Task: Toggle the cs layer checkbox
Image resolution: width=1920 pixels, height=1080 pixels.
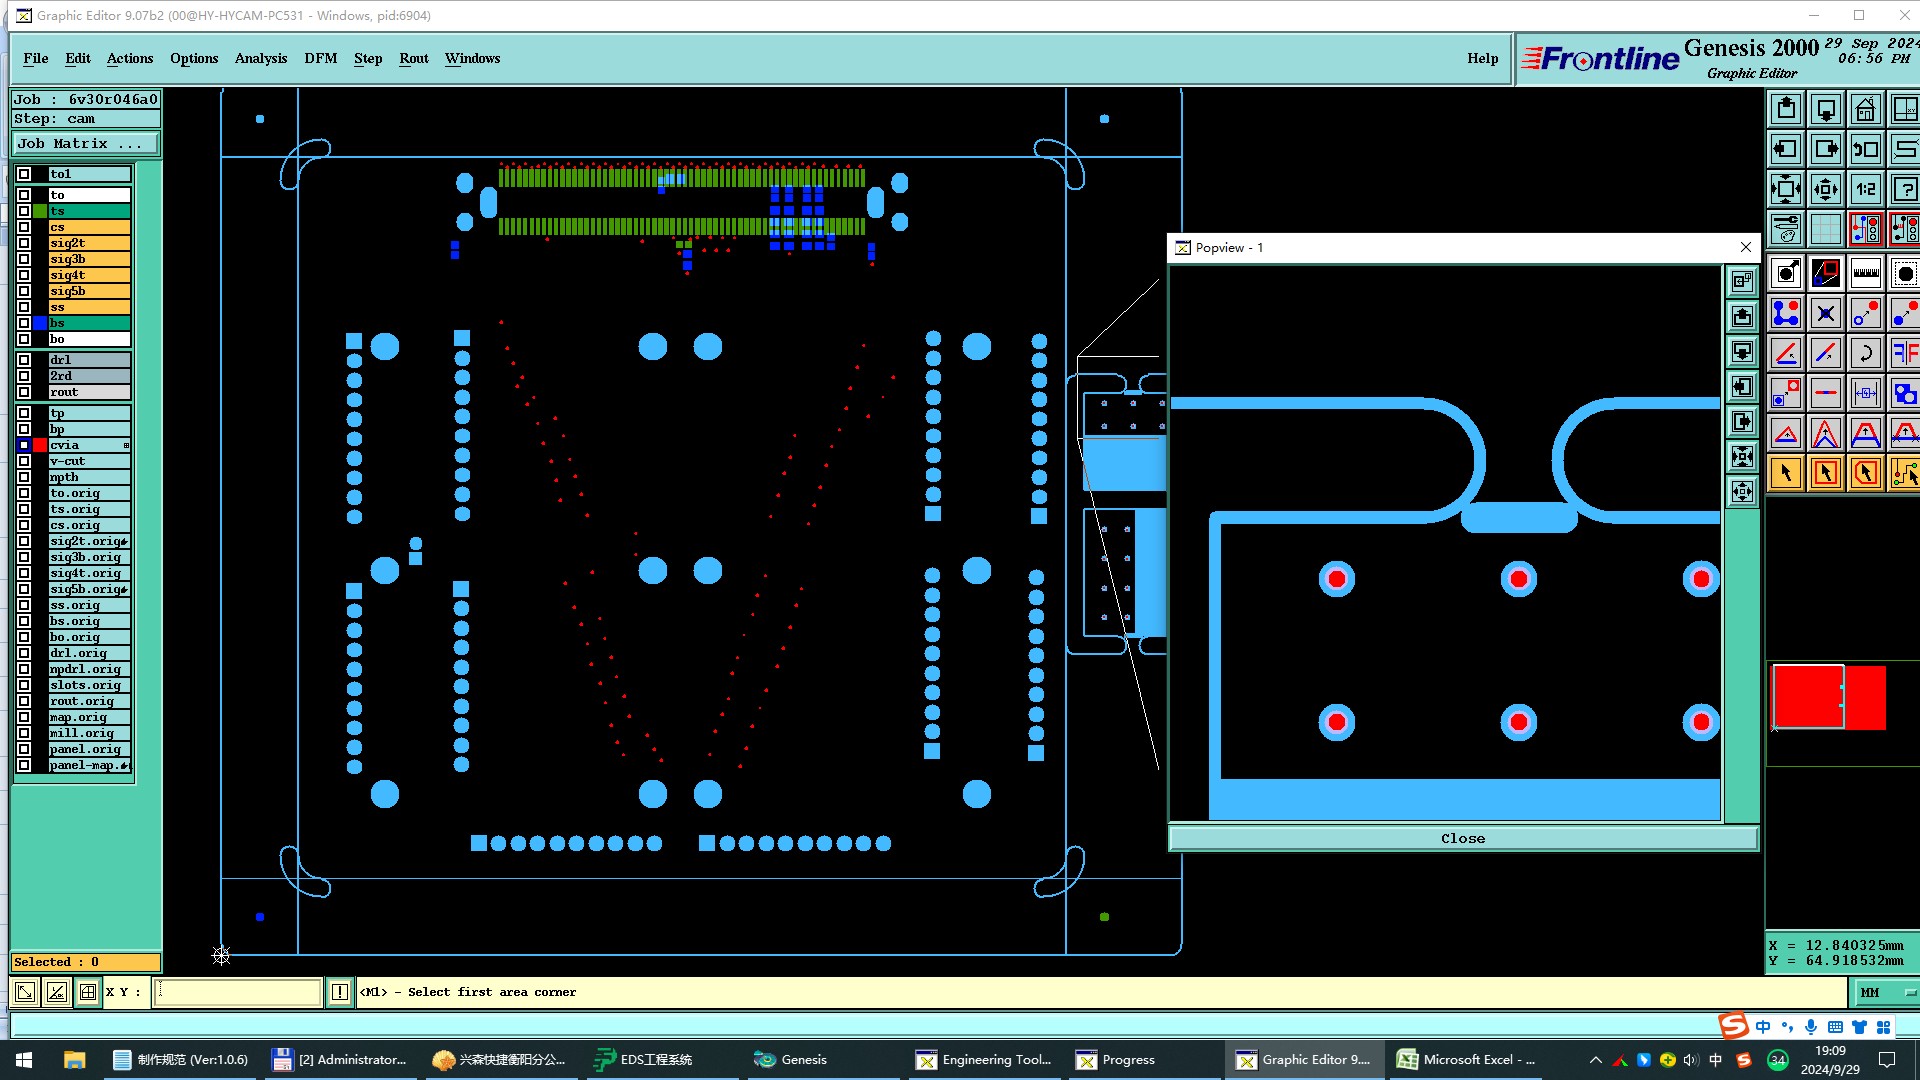Action: pos(24,227)
